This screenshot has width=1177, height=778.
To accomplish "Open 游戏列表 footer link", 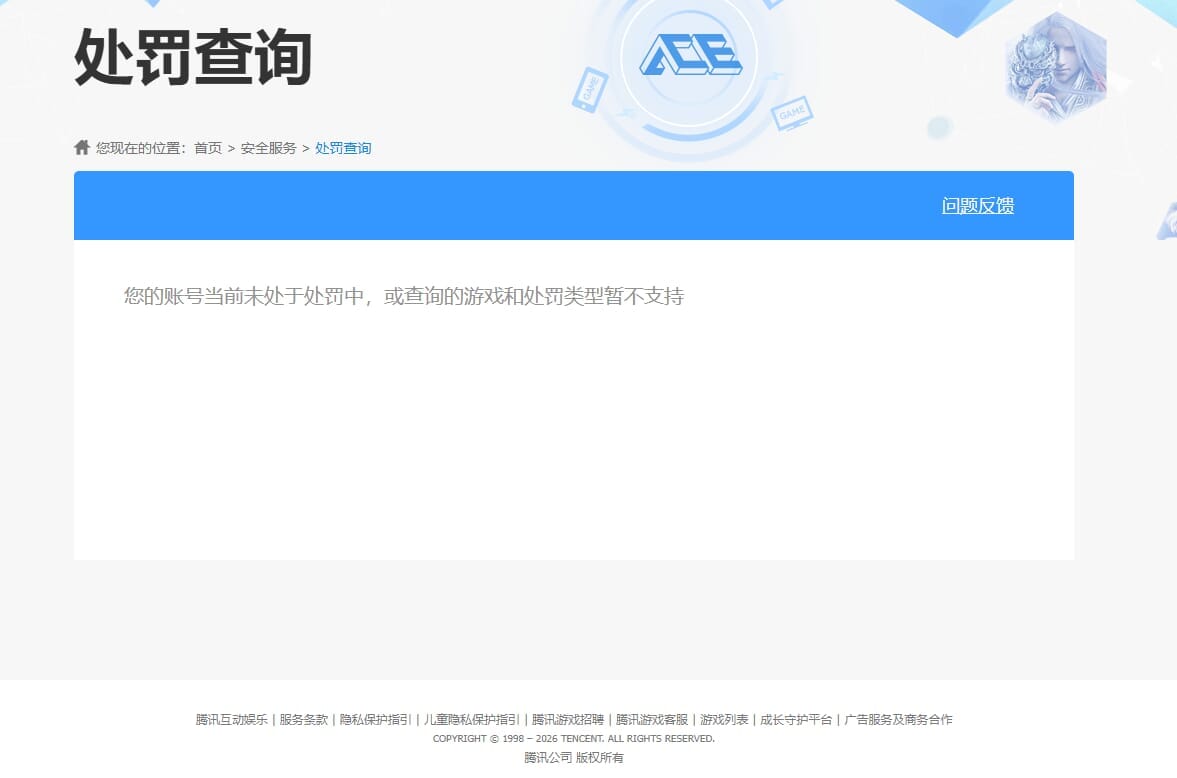I will [724, 719].
